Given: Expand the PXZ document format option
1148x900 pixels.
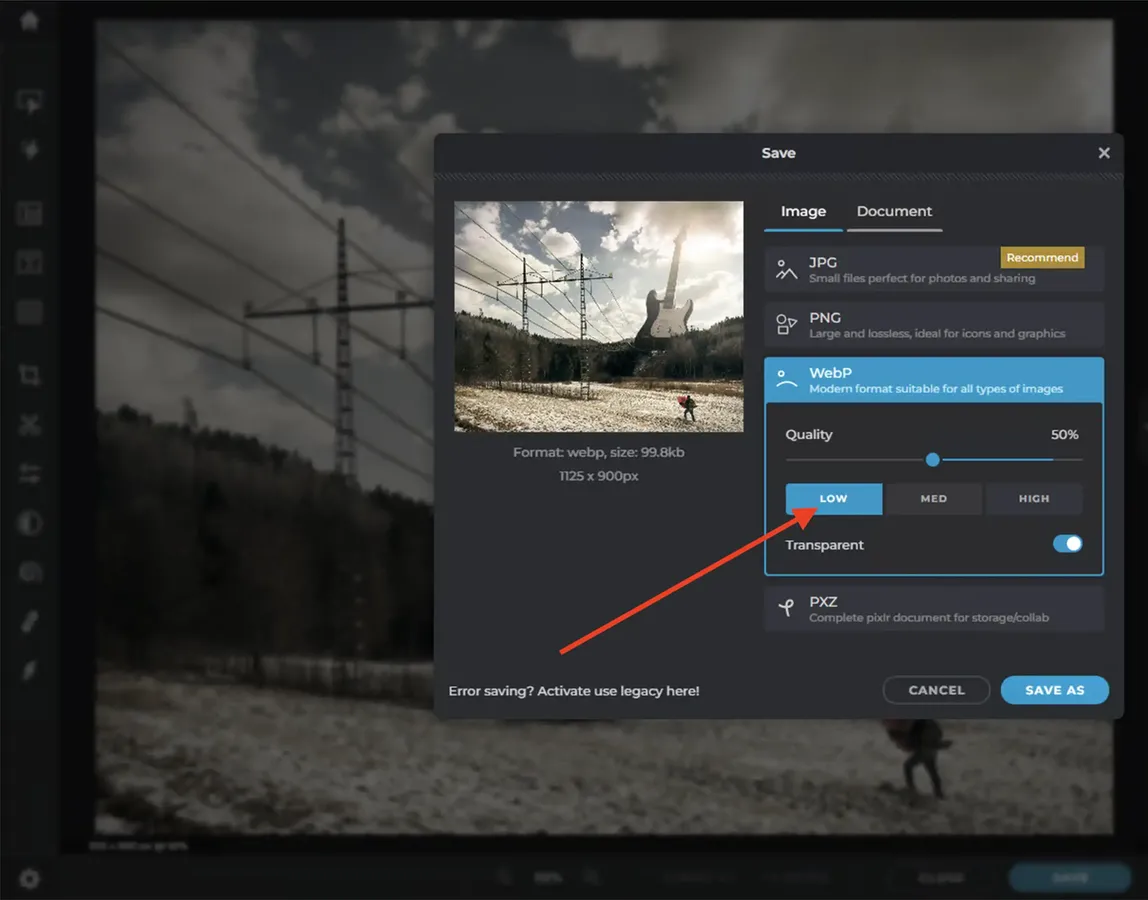Looking at the screenshot, I should [933, 609].
